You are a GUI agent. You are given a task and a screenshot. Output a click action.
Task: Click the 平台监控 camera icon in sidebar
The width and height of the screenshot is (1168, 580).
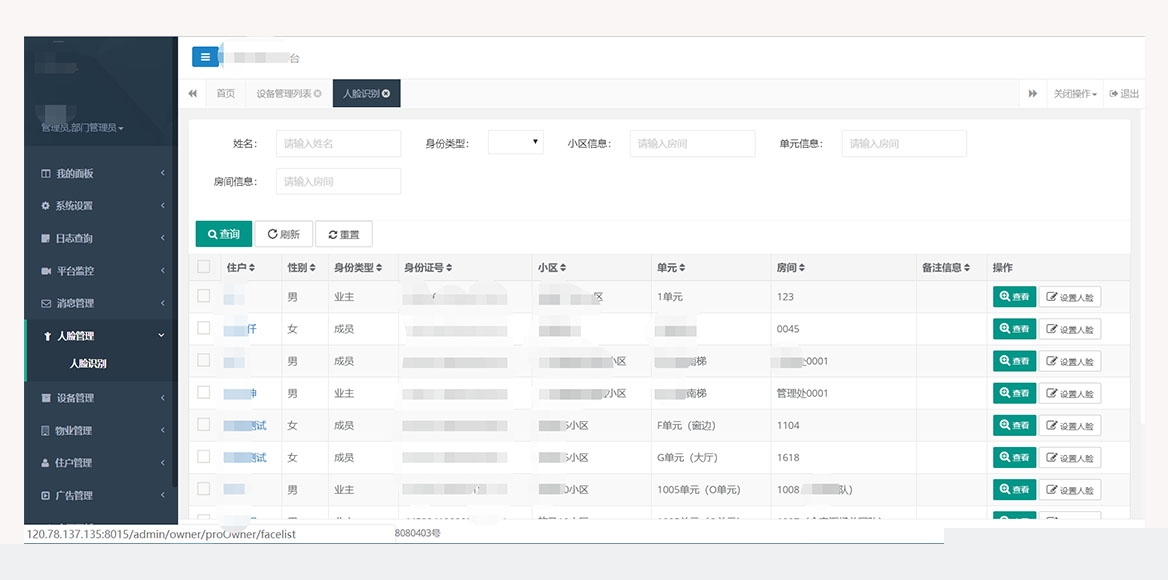click(45, 271)
